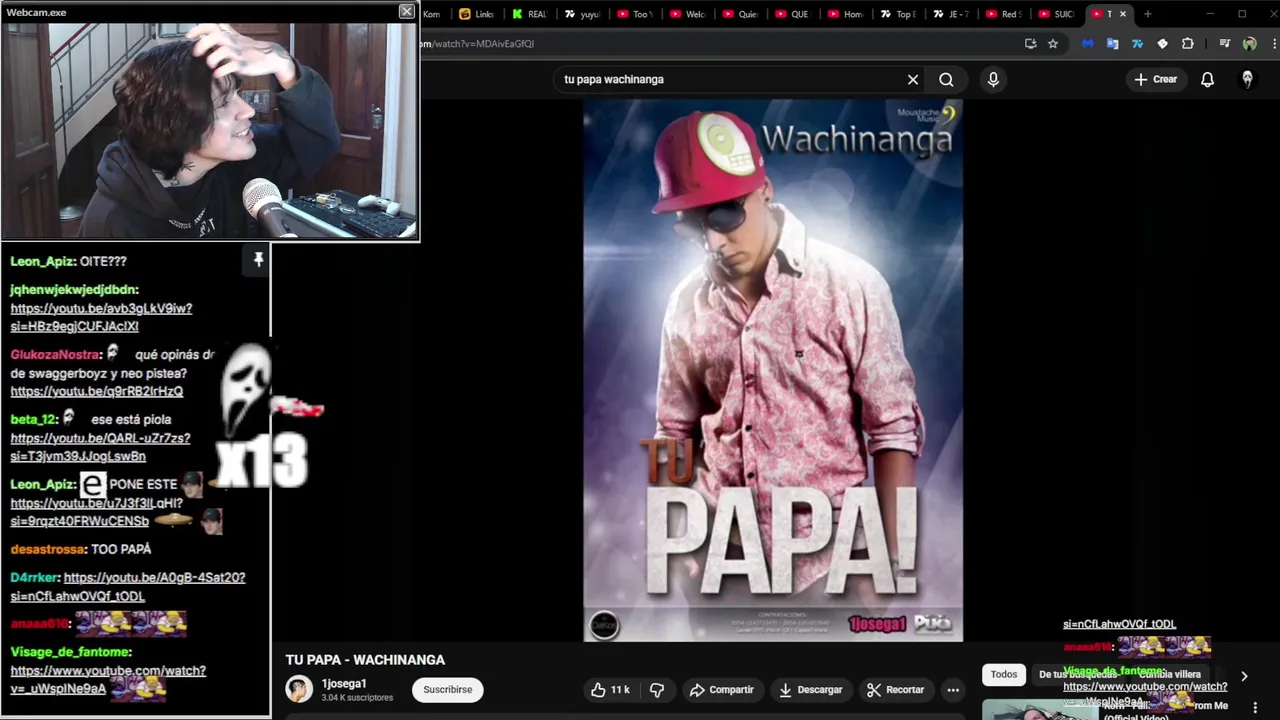This screenshot has width=1280, height=720.
Task: Open the Chrome profile avatar
Action: coord(1249,44)
